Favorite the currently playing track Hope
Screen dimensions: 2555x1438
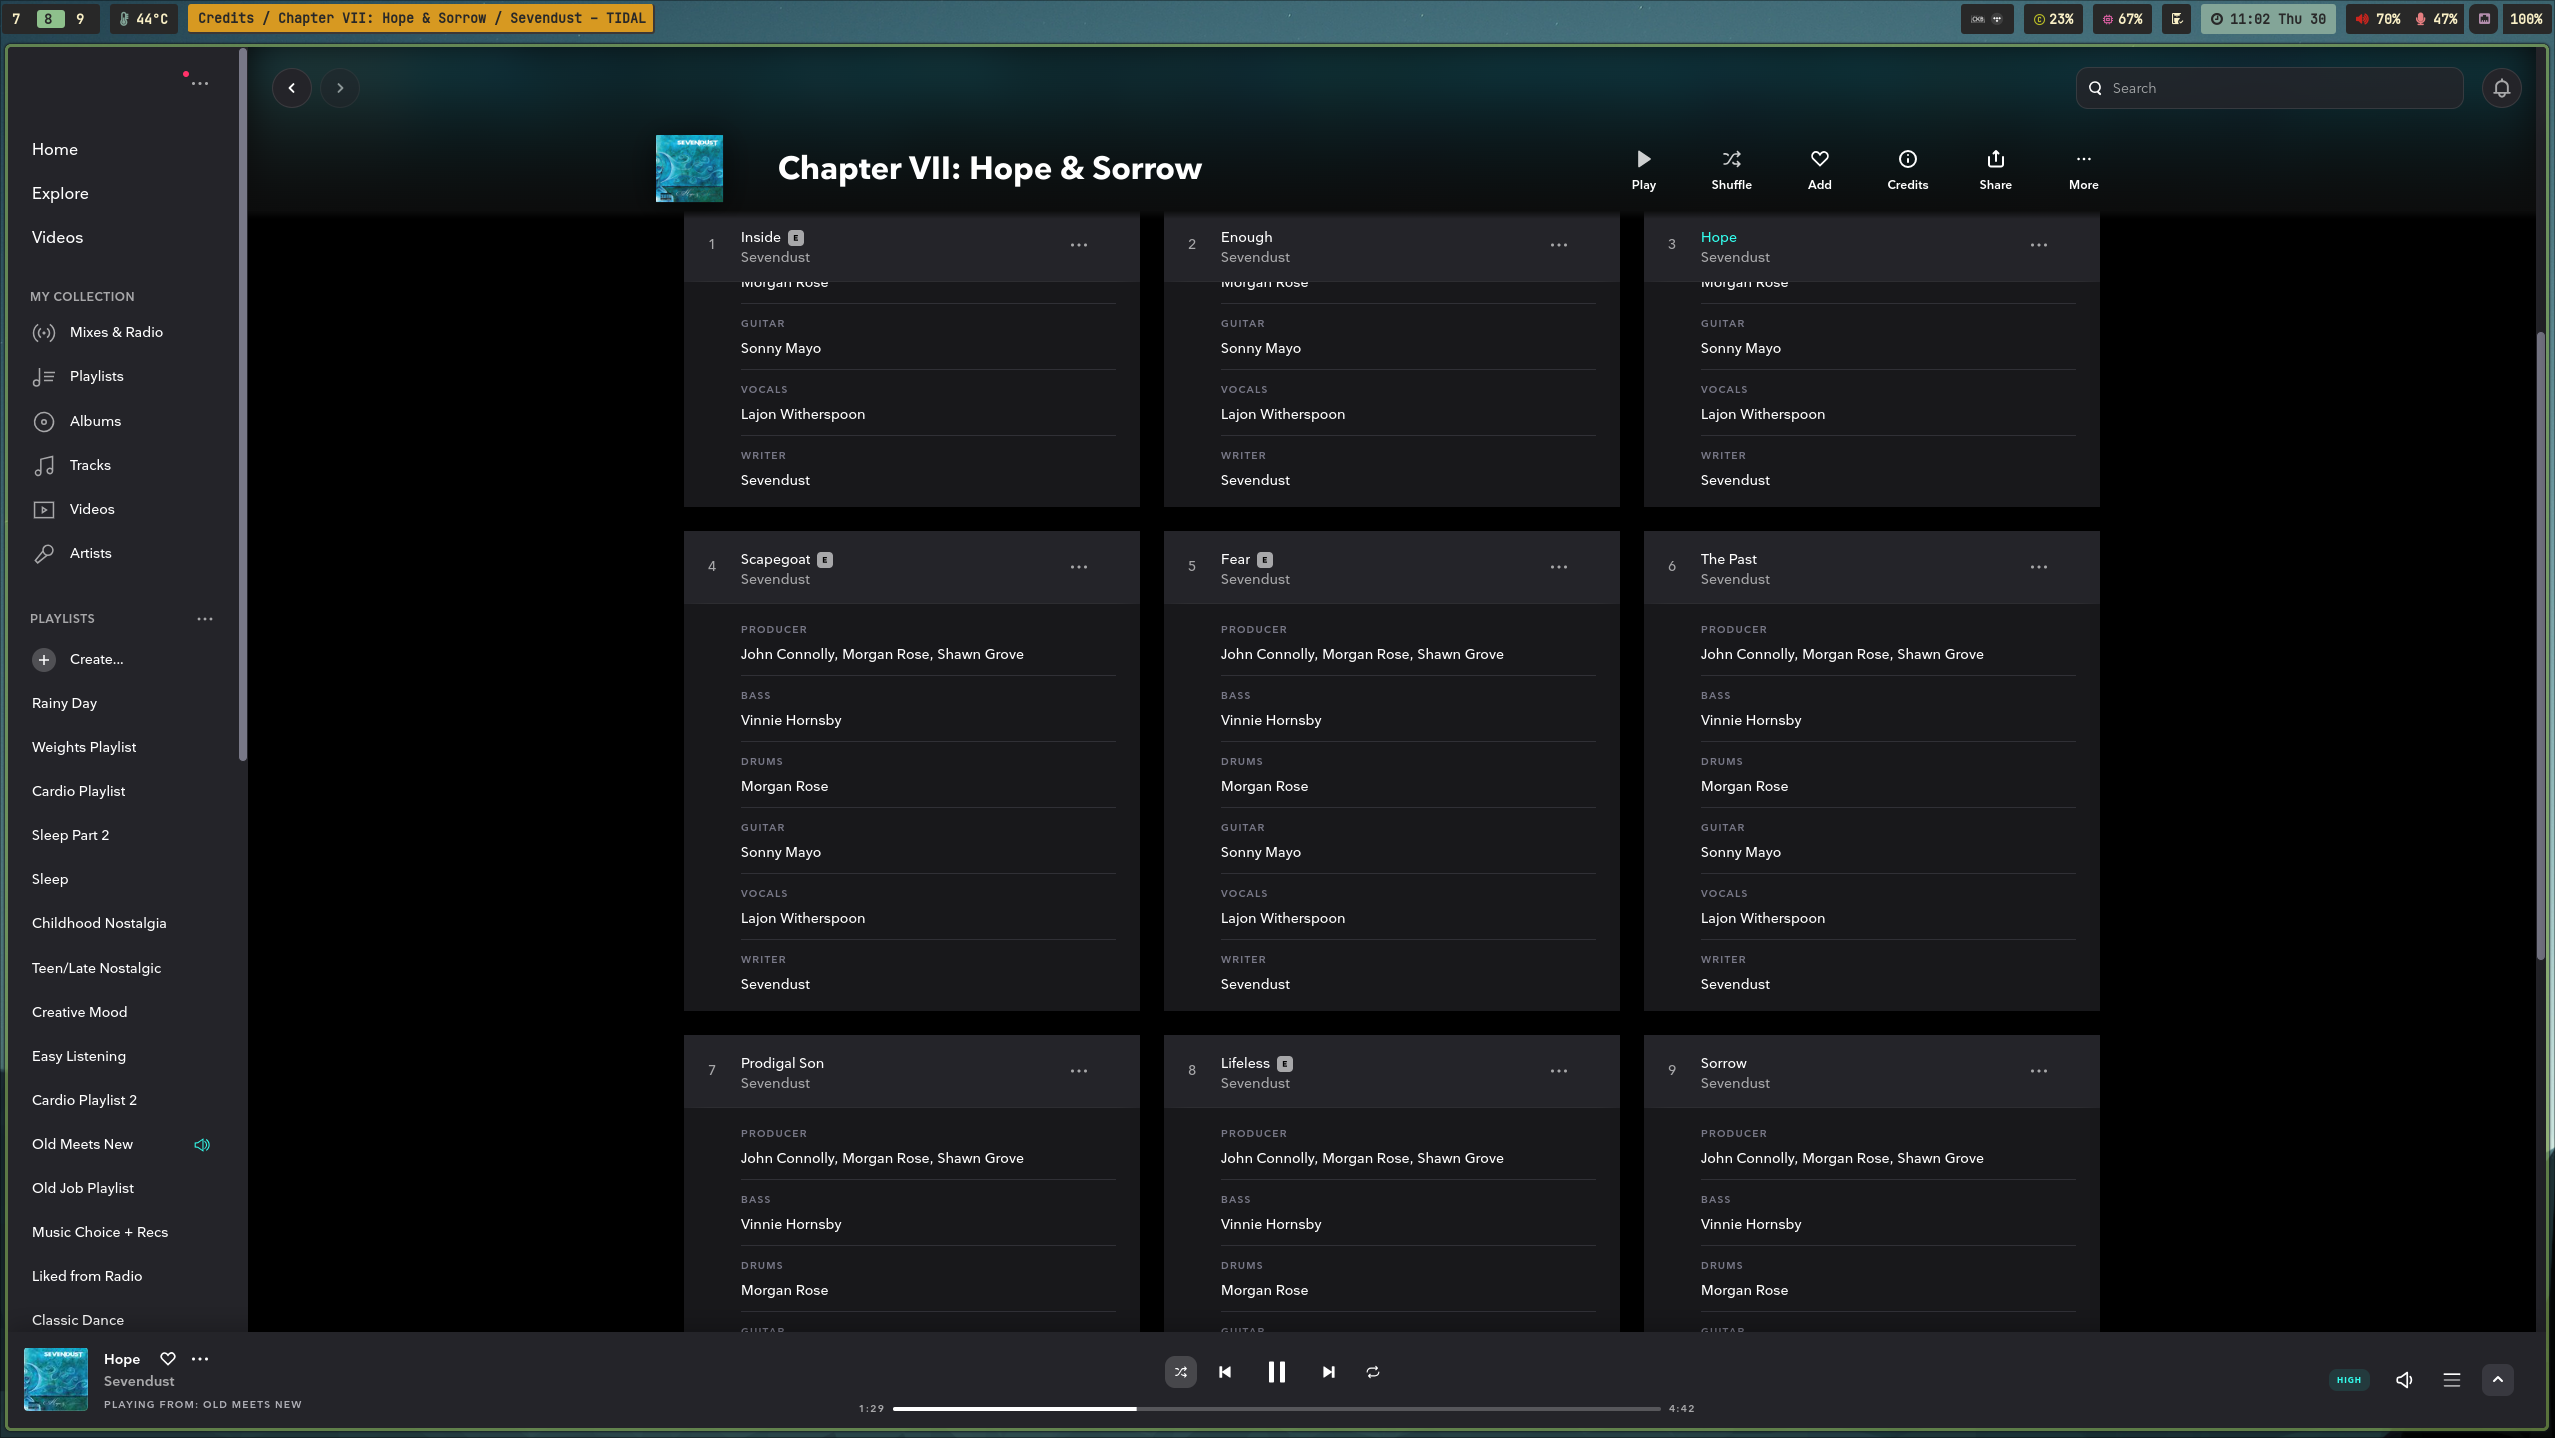[x=167, y=1359]
